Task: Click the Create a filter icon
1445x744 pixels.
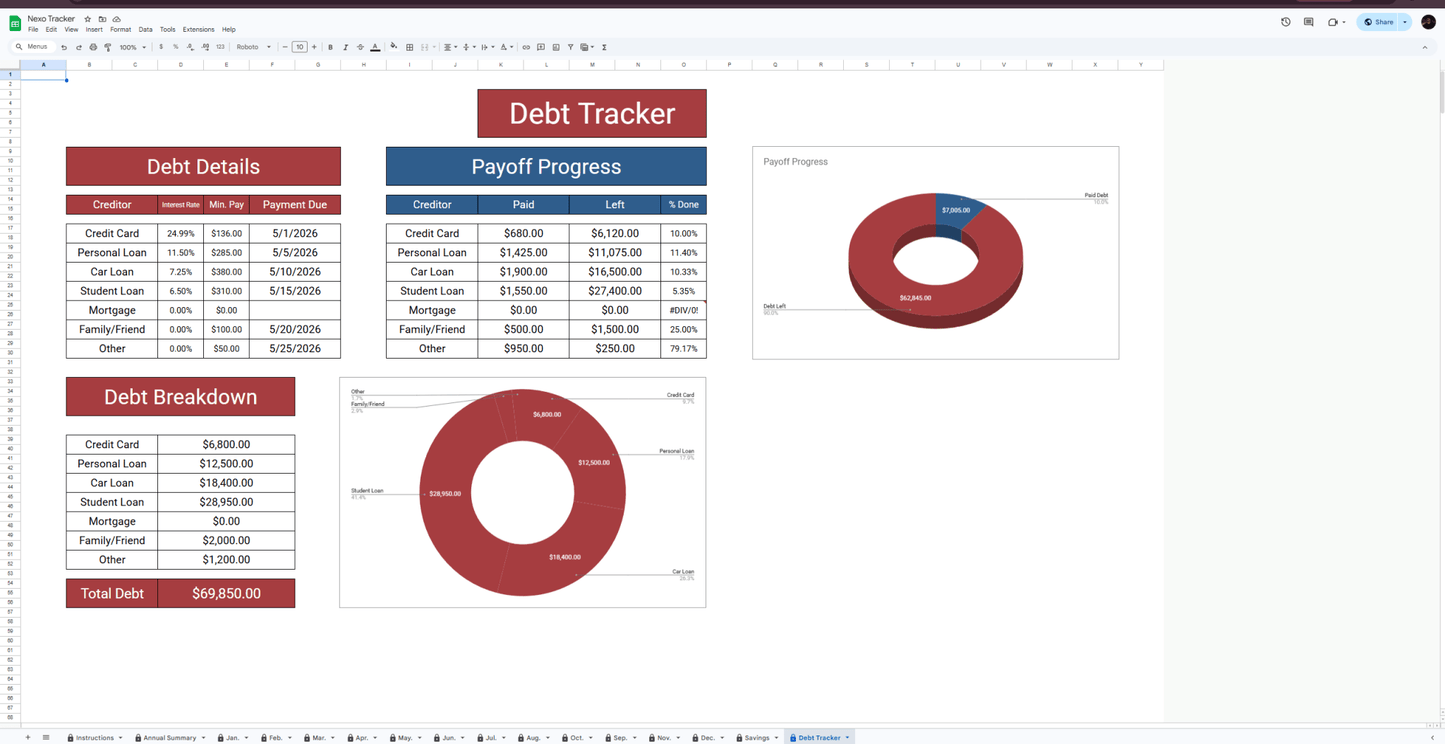Action: 571,47
